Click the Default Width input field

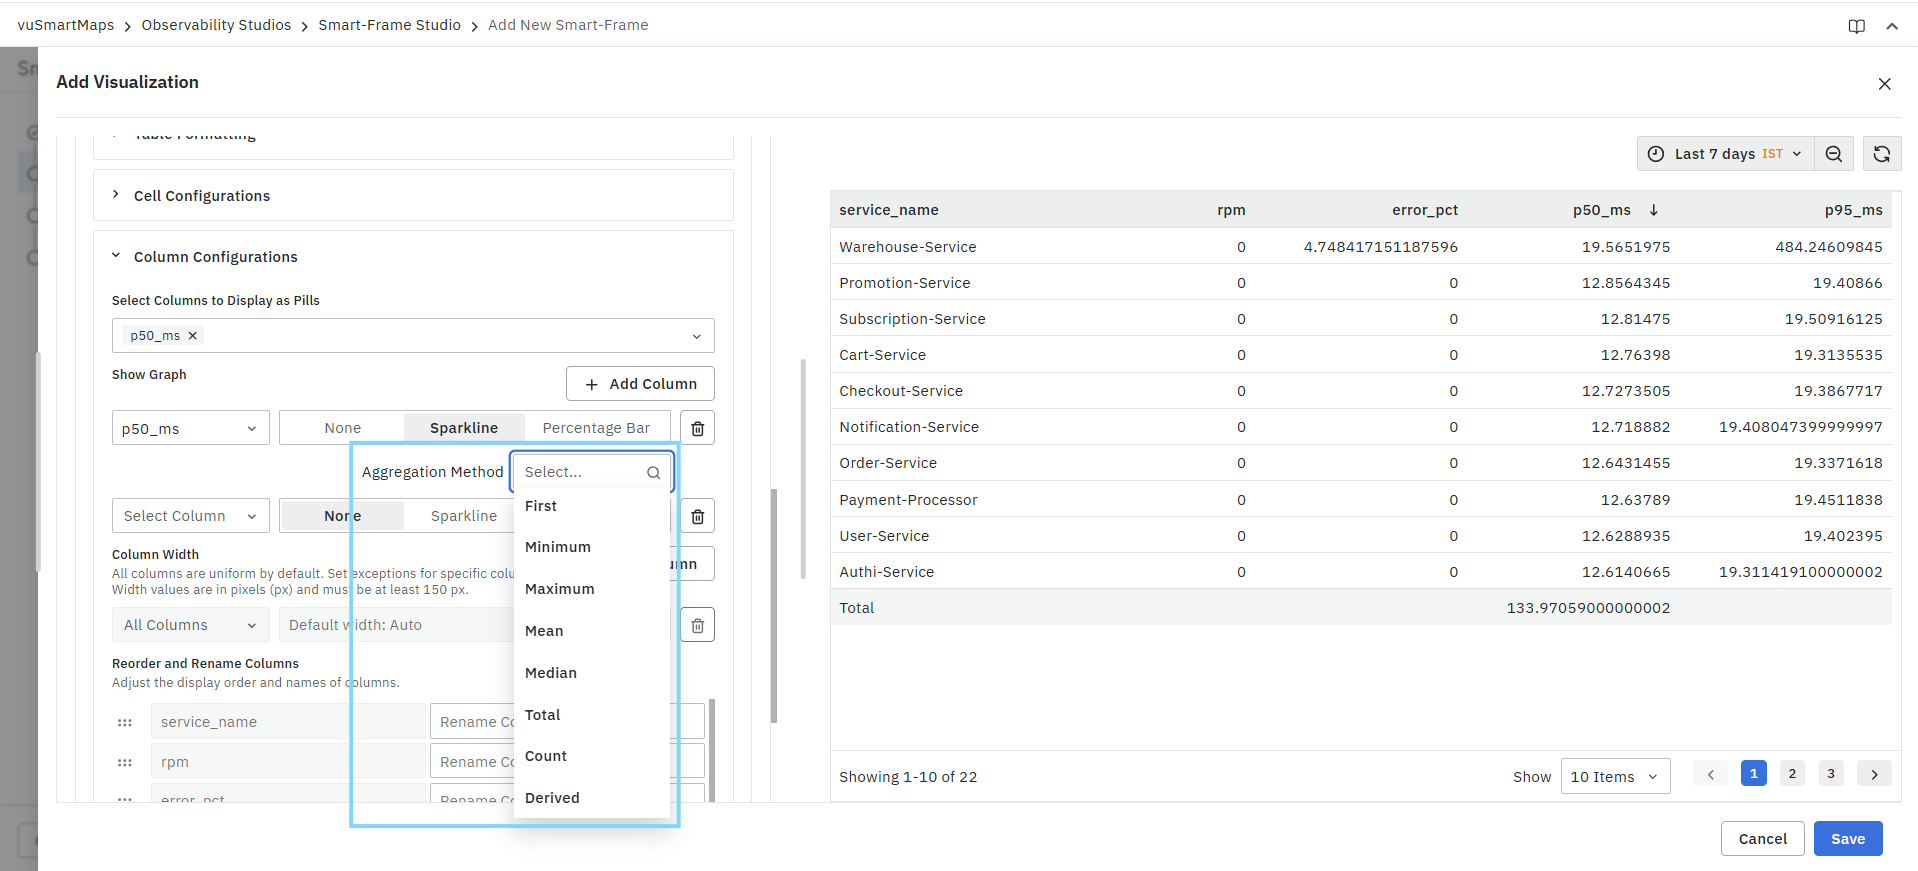click(x=396, y=625)
